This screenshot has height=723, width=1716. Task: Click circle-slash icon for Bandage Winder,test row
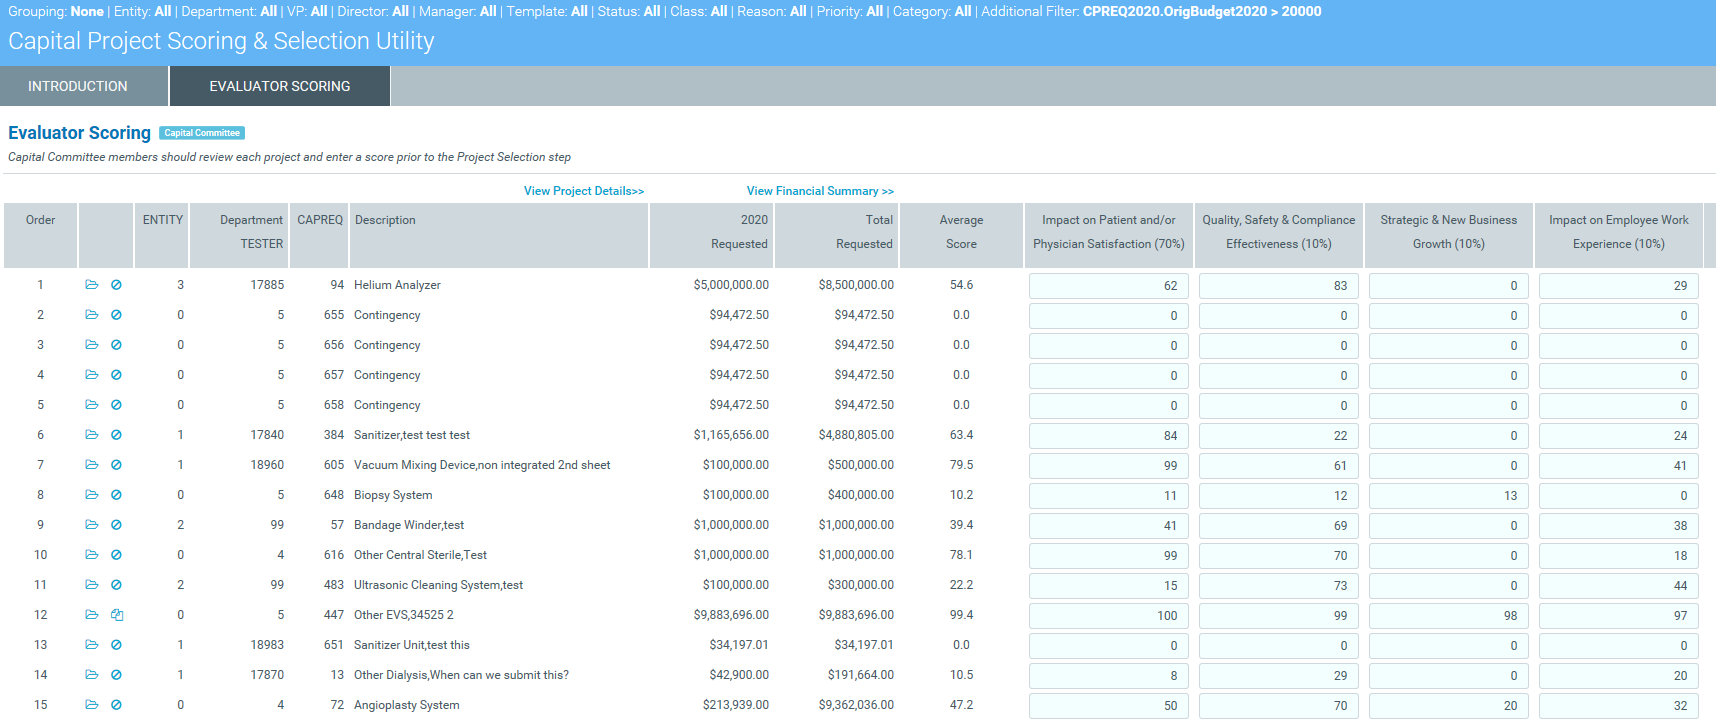point(116,525)
